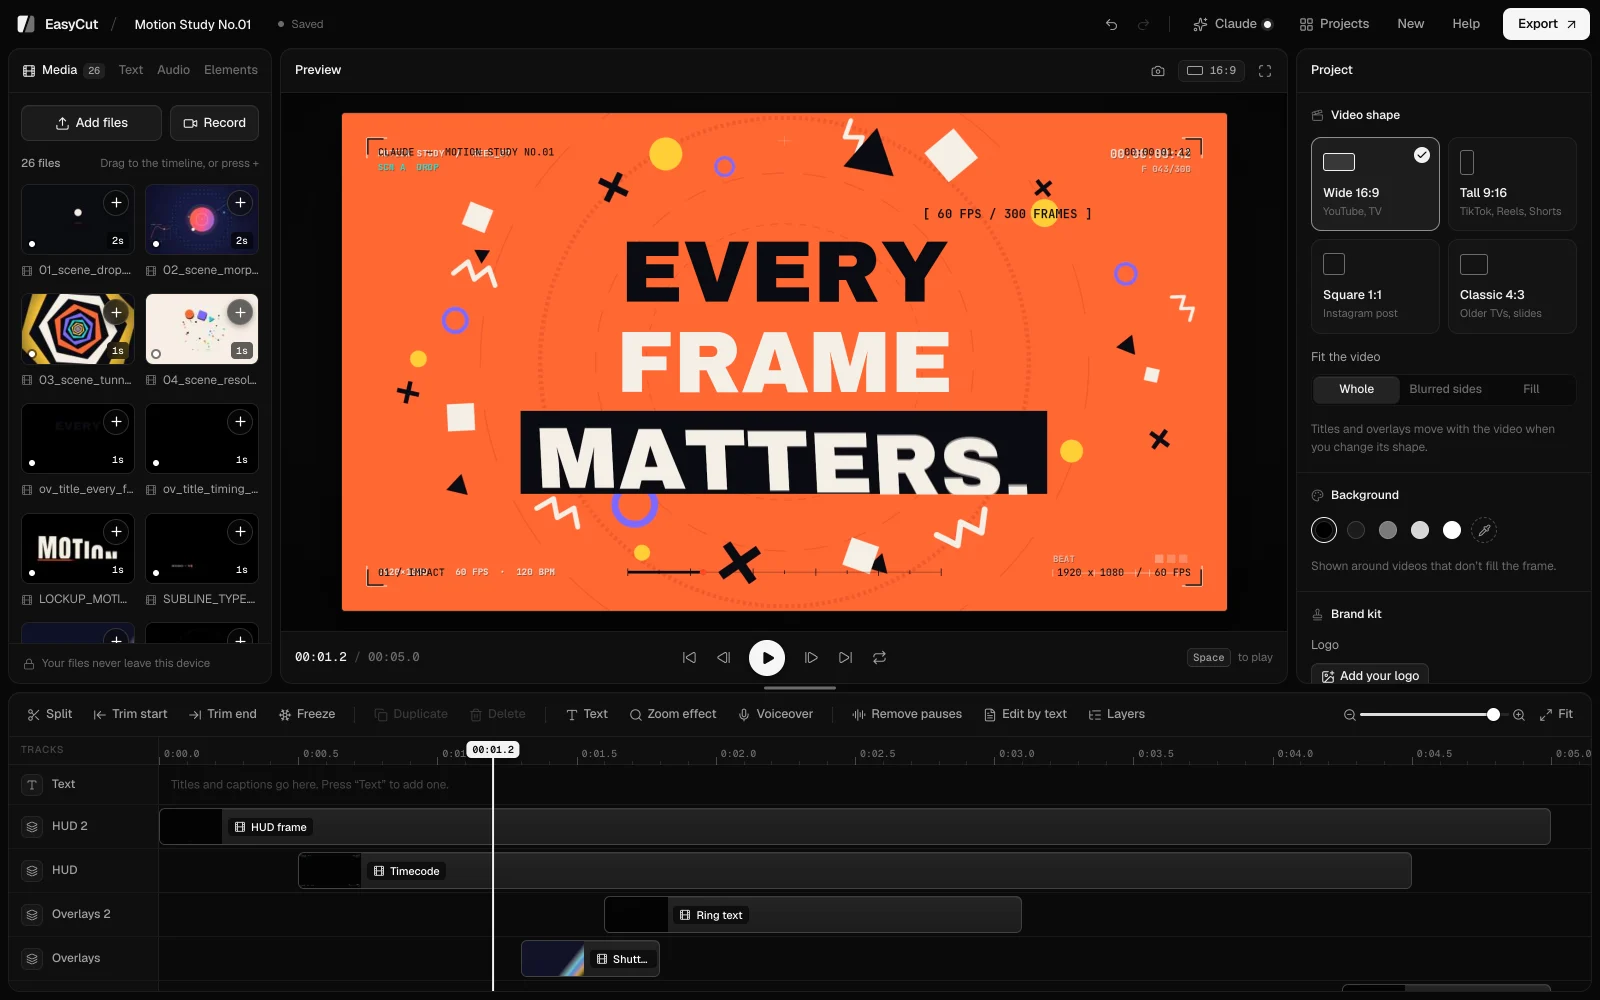Apply the Zoom effect tool
This screenshot has width=1600, height=1000.
[x=672, y=715]
